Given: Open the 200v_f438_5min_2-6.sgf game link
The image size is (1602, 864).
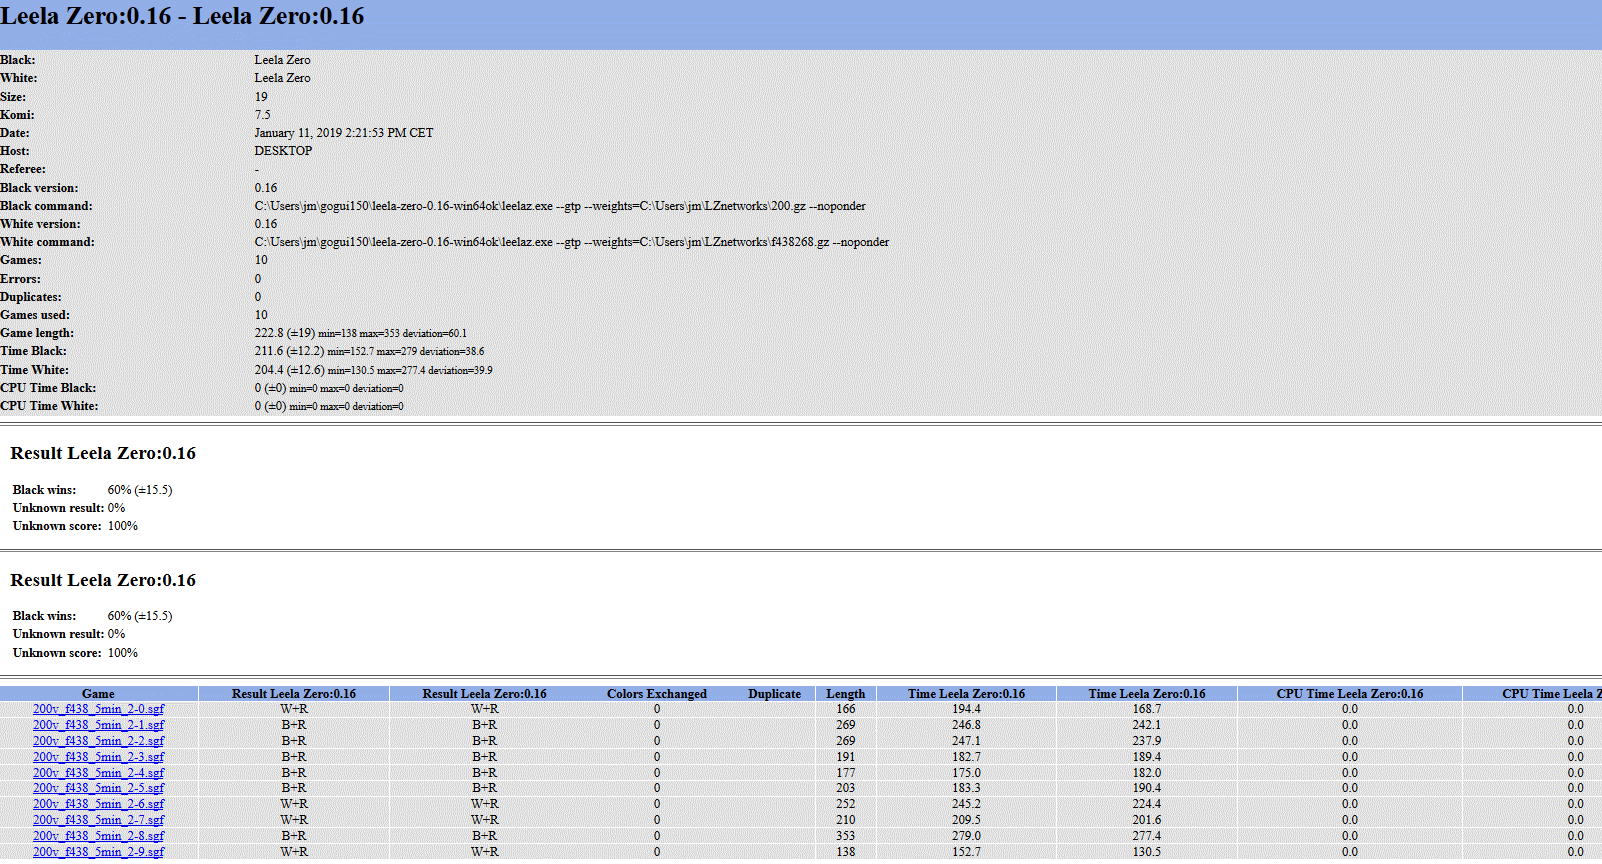Looking at the screenshot, I should pos(98,804).
